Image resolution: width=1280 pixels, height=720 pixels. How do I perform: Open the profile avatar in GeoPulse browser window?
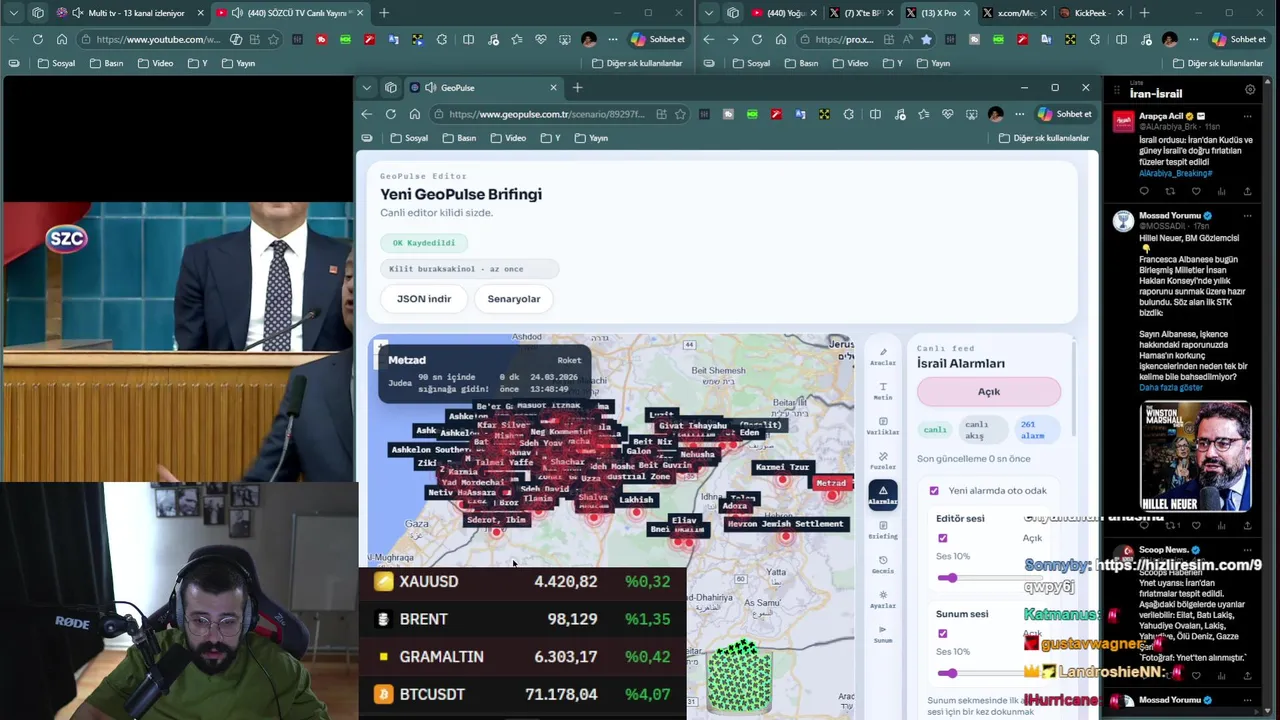point(995,114)
